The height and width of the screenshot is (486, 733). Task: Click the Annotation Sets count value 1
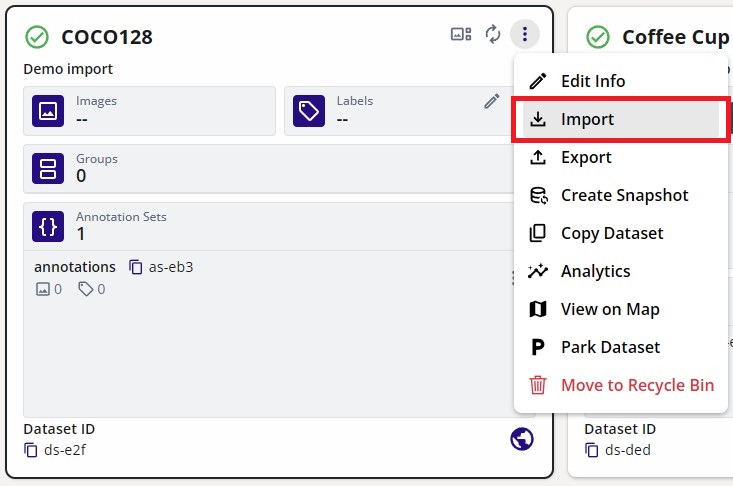click(81, 234)
